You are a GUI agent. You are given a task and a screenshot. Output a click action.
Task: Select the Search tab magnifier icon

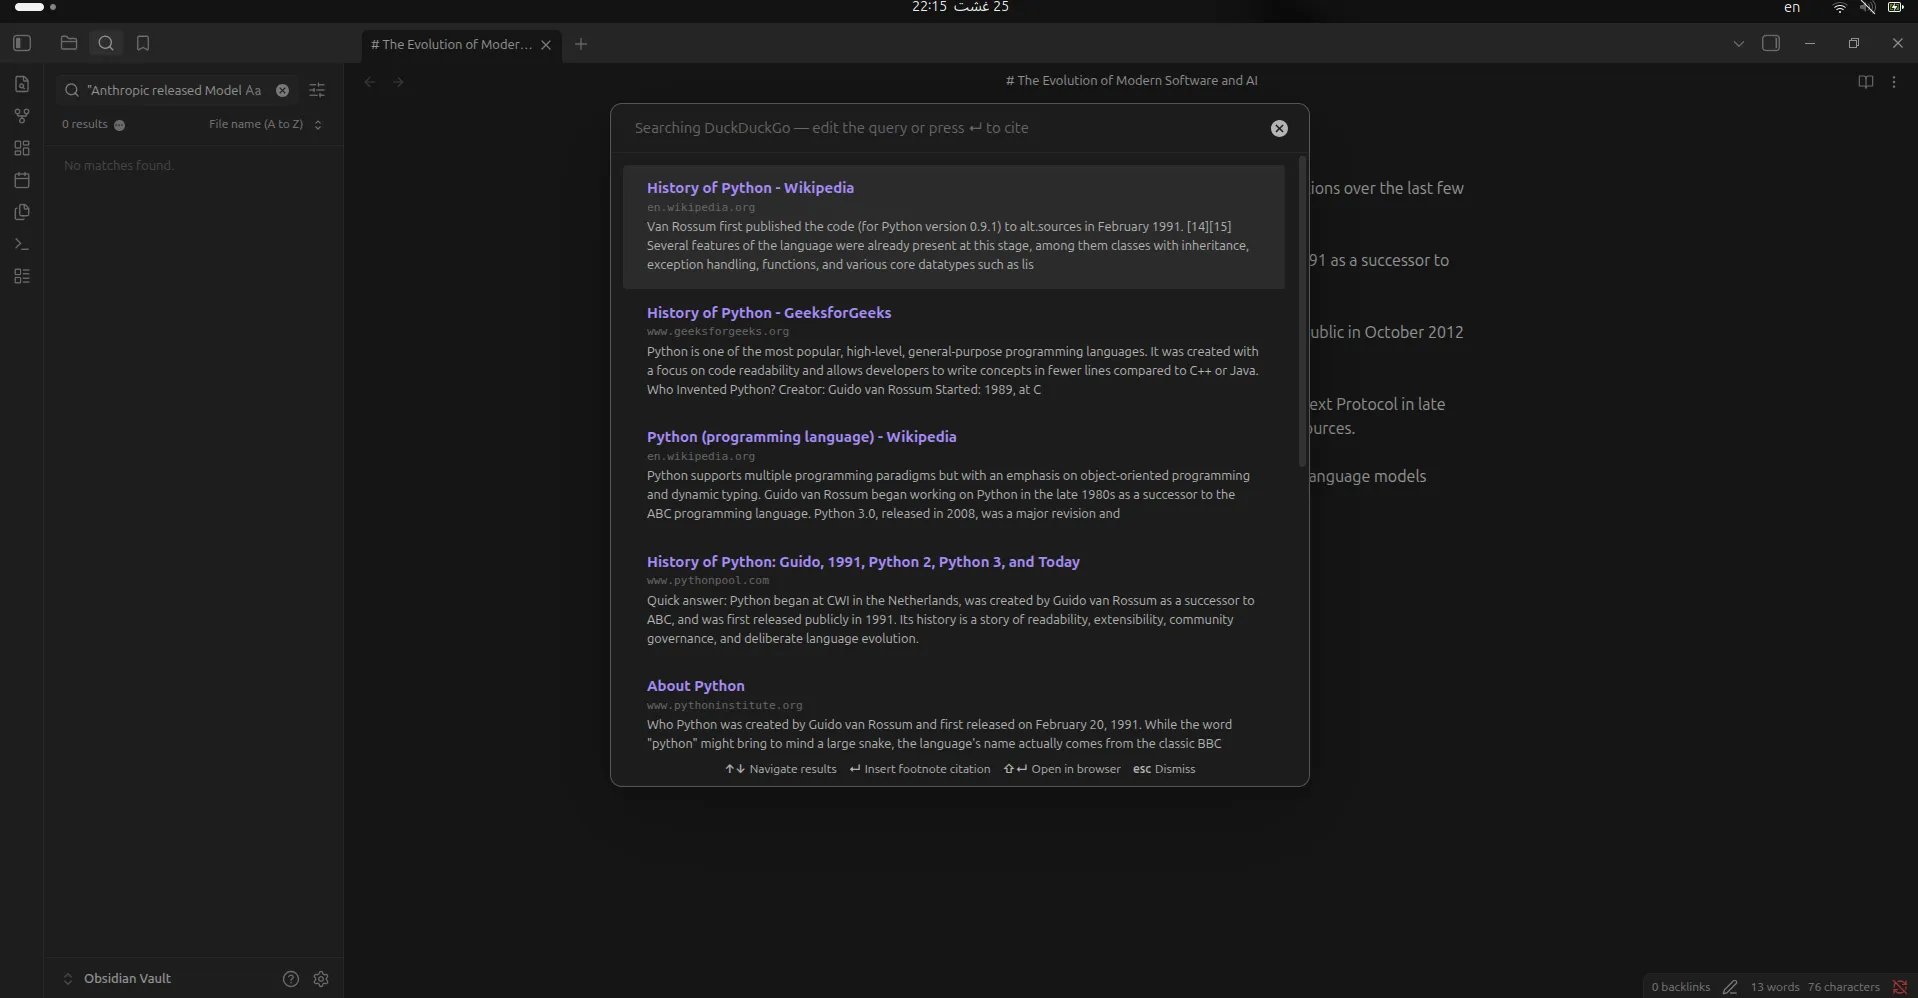tap(106, 43)
